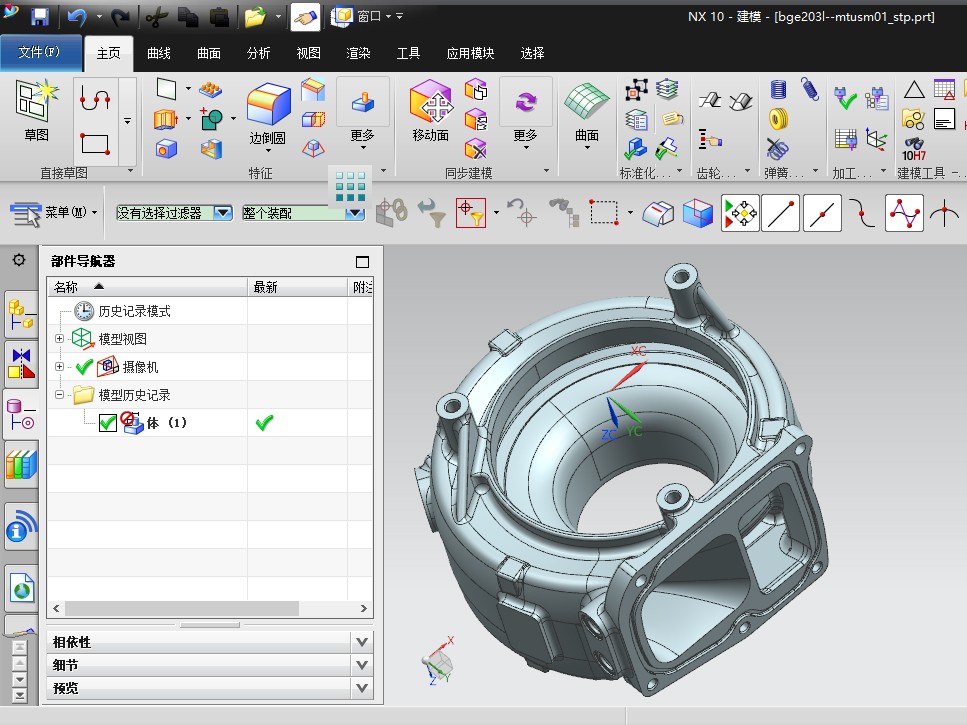Open the Reuse Library books icon

[20, 464]
